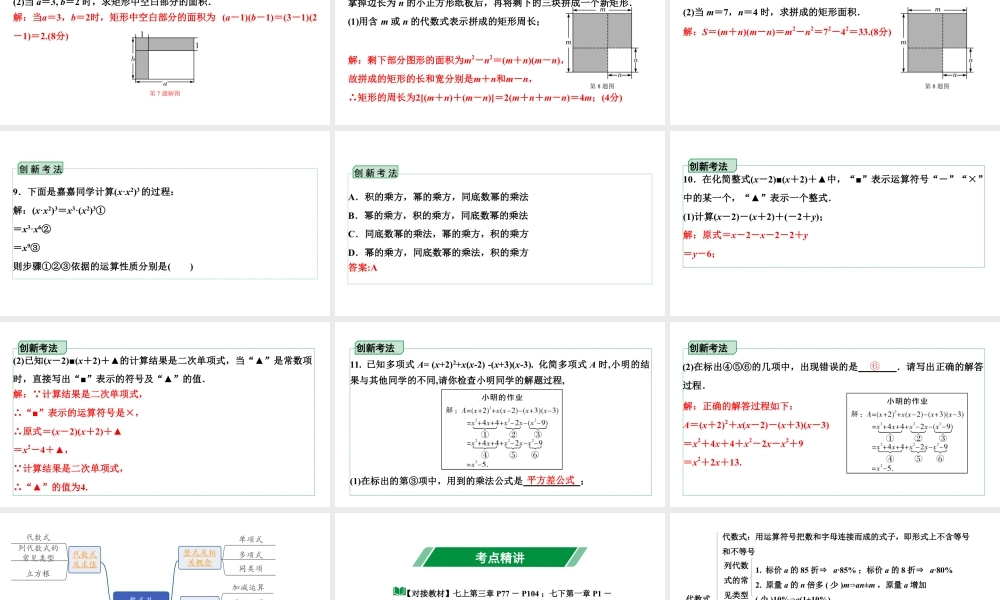Expand the 代数式及求值 mind map node

pyautogui.click(x=84, y=558)
